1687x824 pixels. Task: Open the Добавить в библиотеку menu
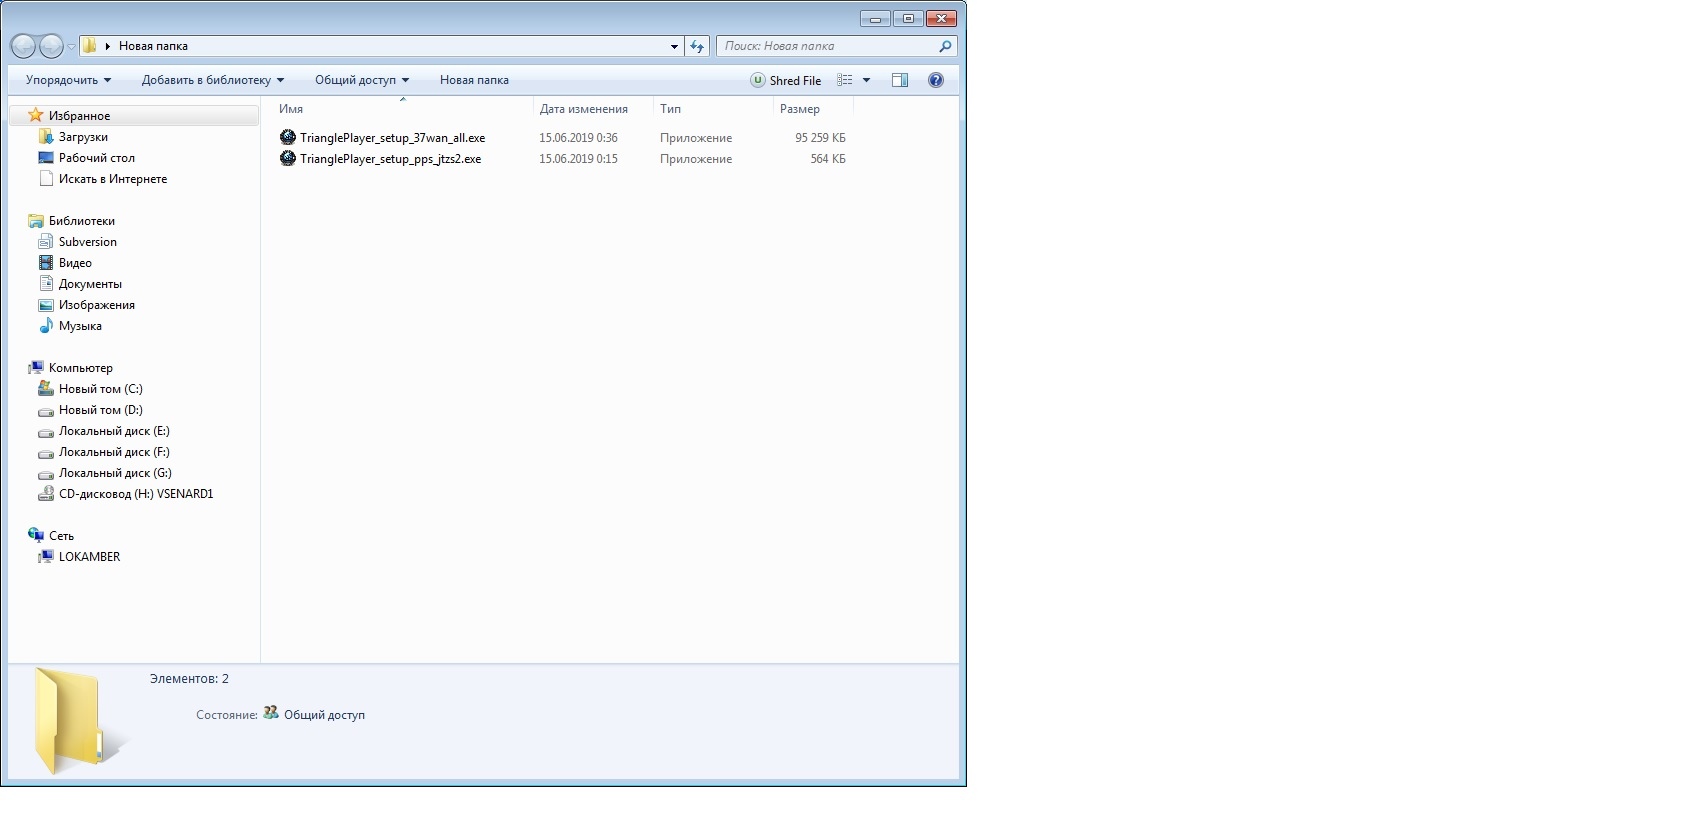[x=212, y=80]
